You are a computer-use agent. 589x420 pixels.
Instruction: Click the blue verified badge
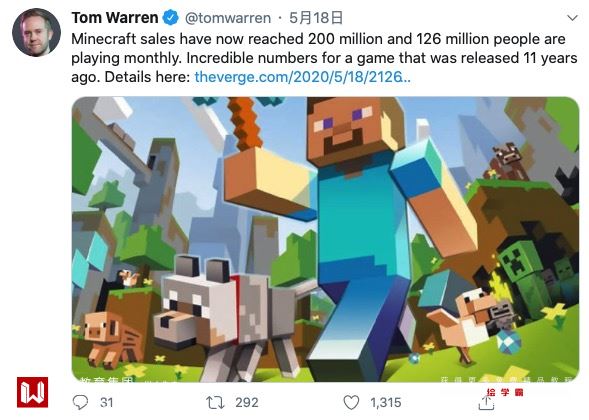point(171,18)
